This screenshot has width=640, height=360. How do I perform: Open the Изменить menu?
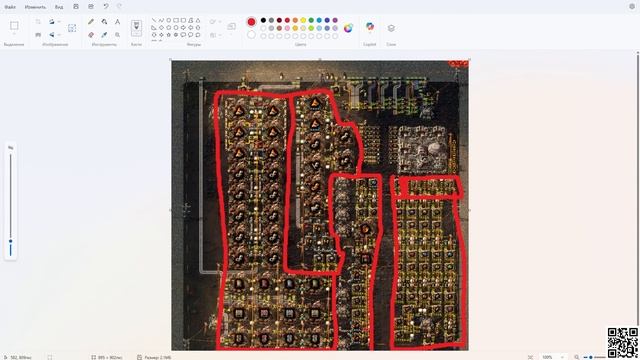click(36, 7)
